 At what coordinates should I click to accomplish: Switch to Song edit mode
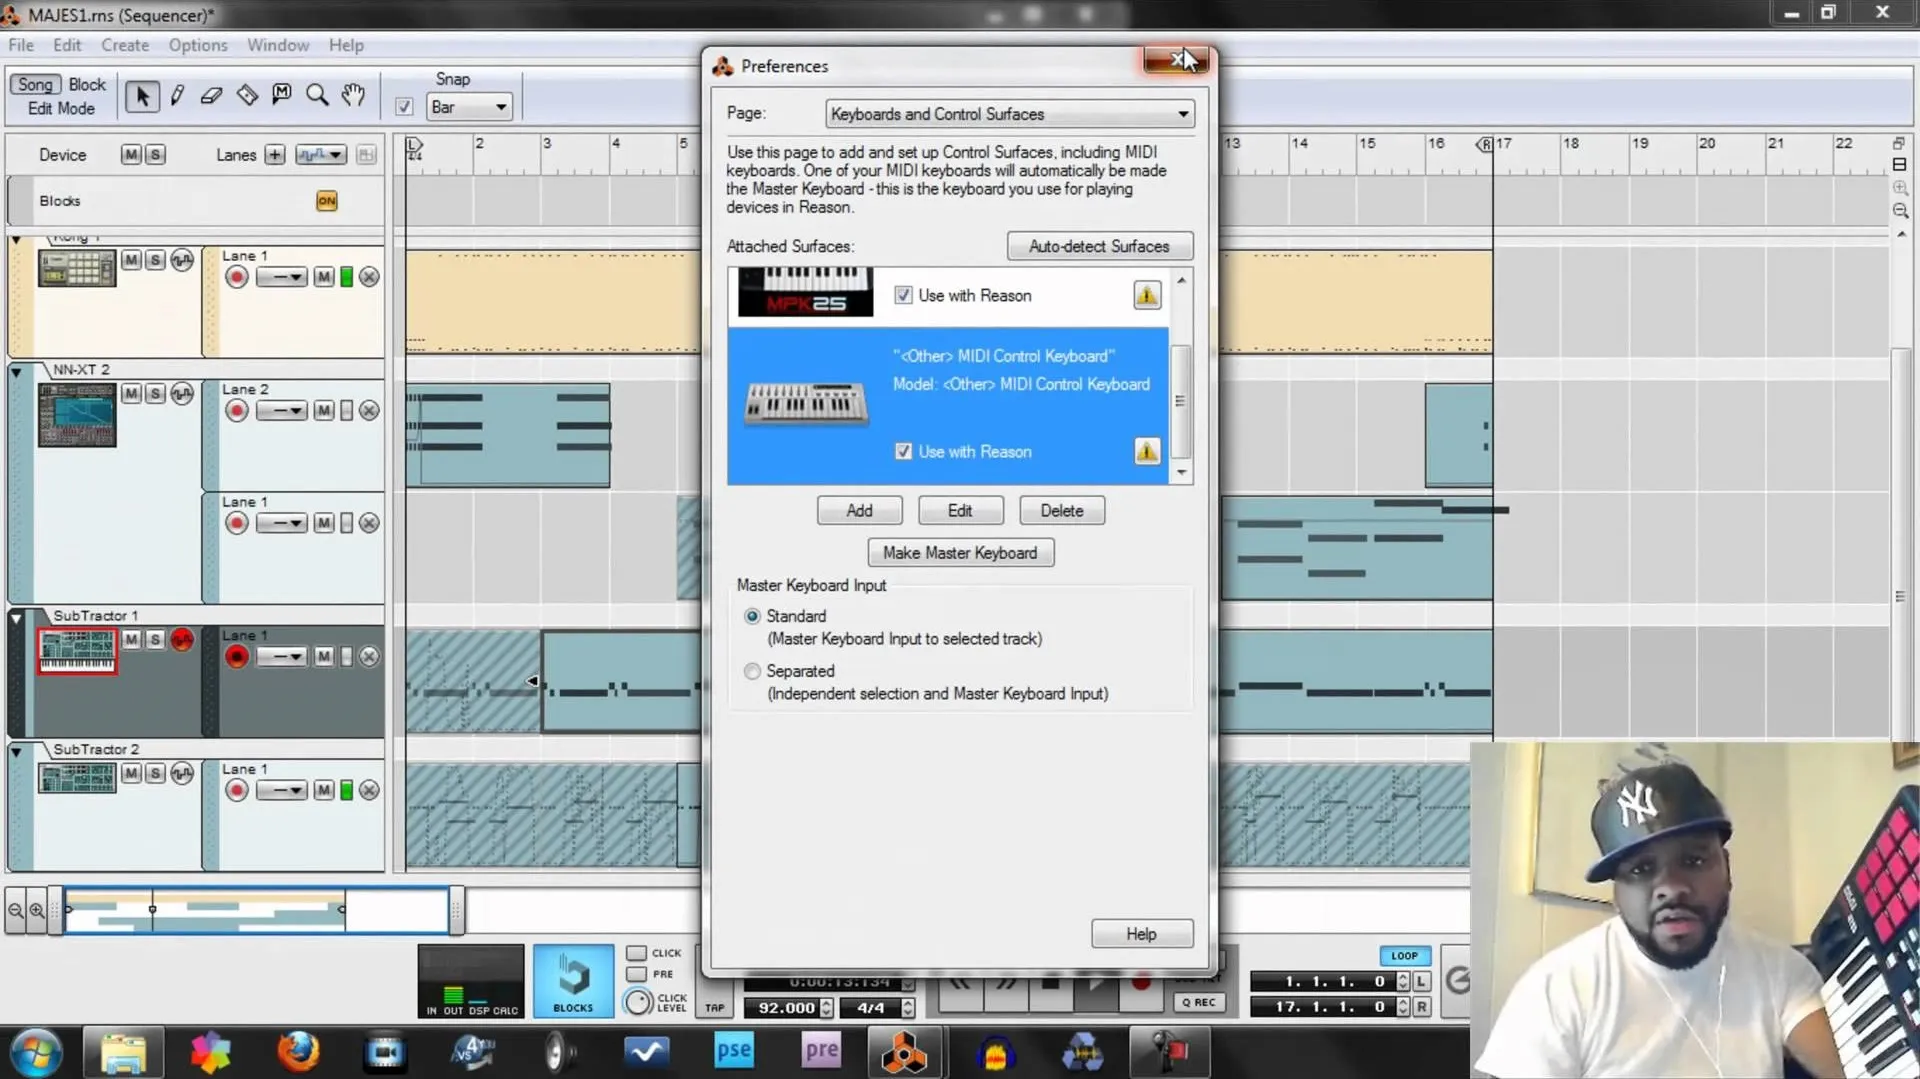click(x=35, y=85)
